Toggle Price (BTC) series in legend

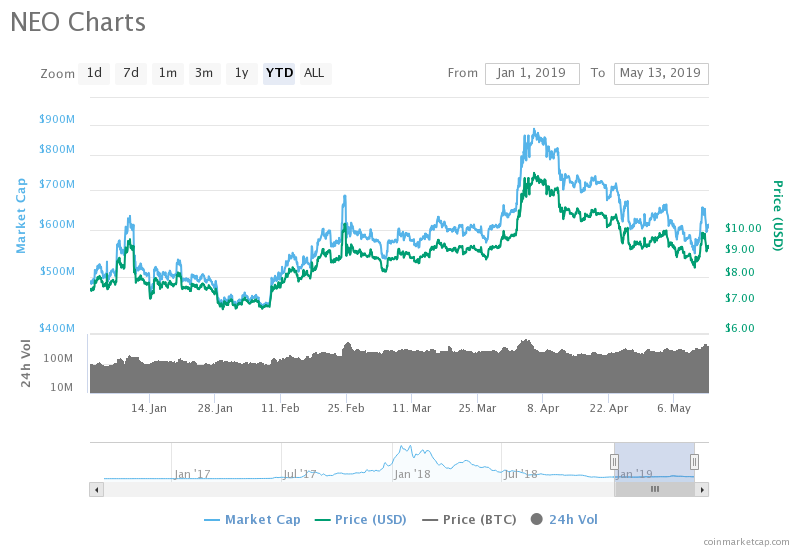pyautogui.click(x=469, y=520)
